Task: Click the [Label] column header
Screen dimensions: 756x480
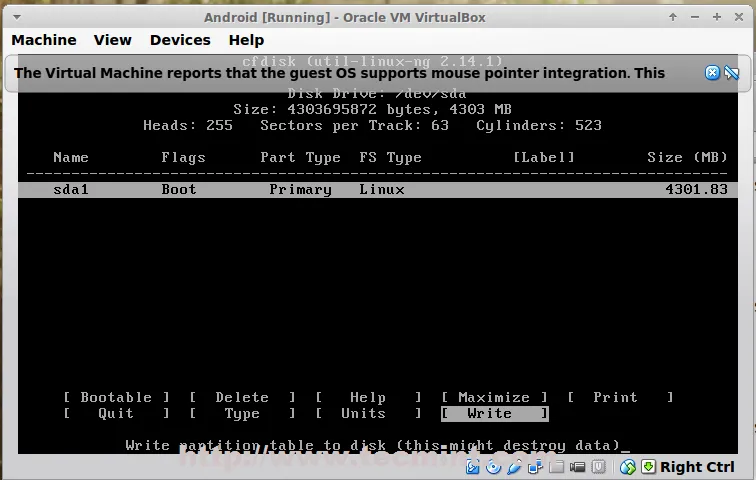Action: point(544,158)
